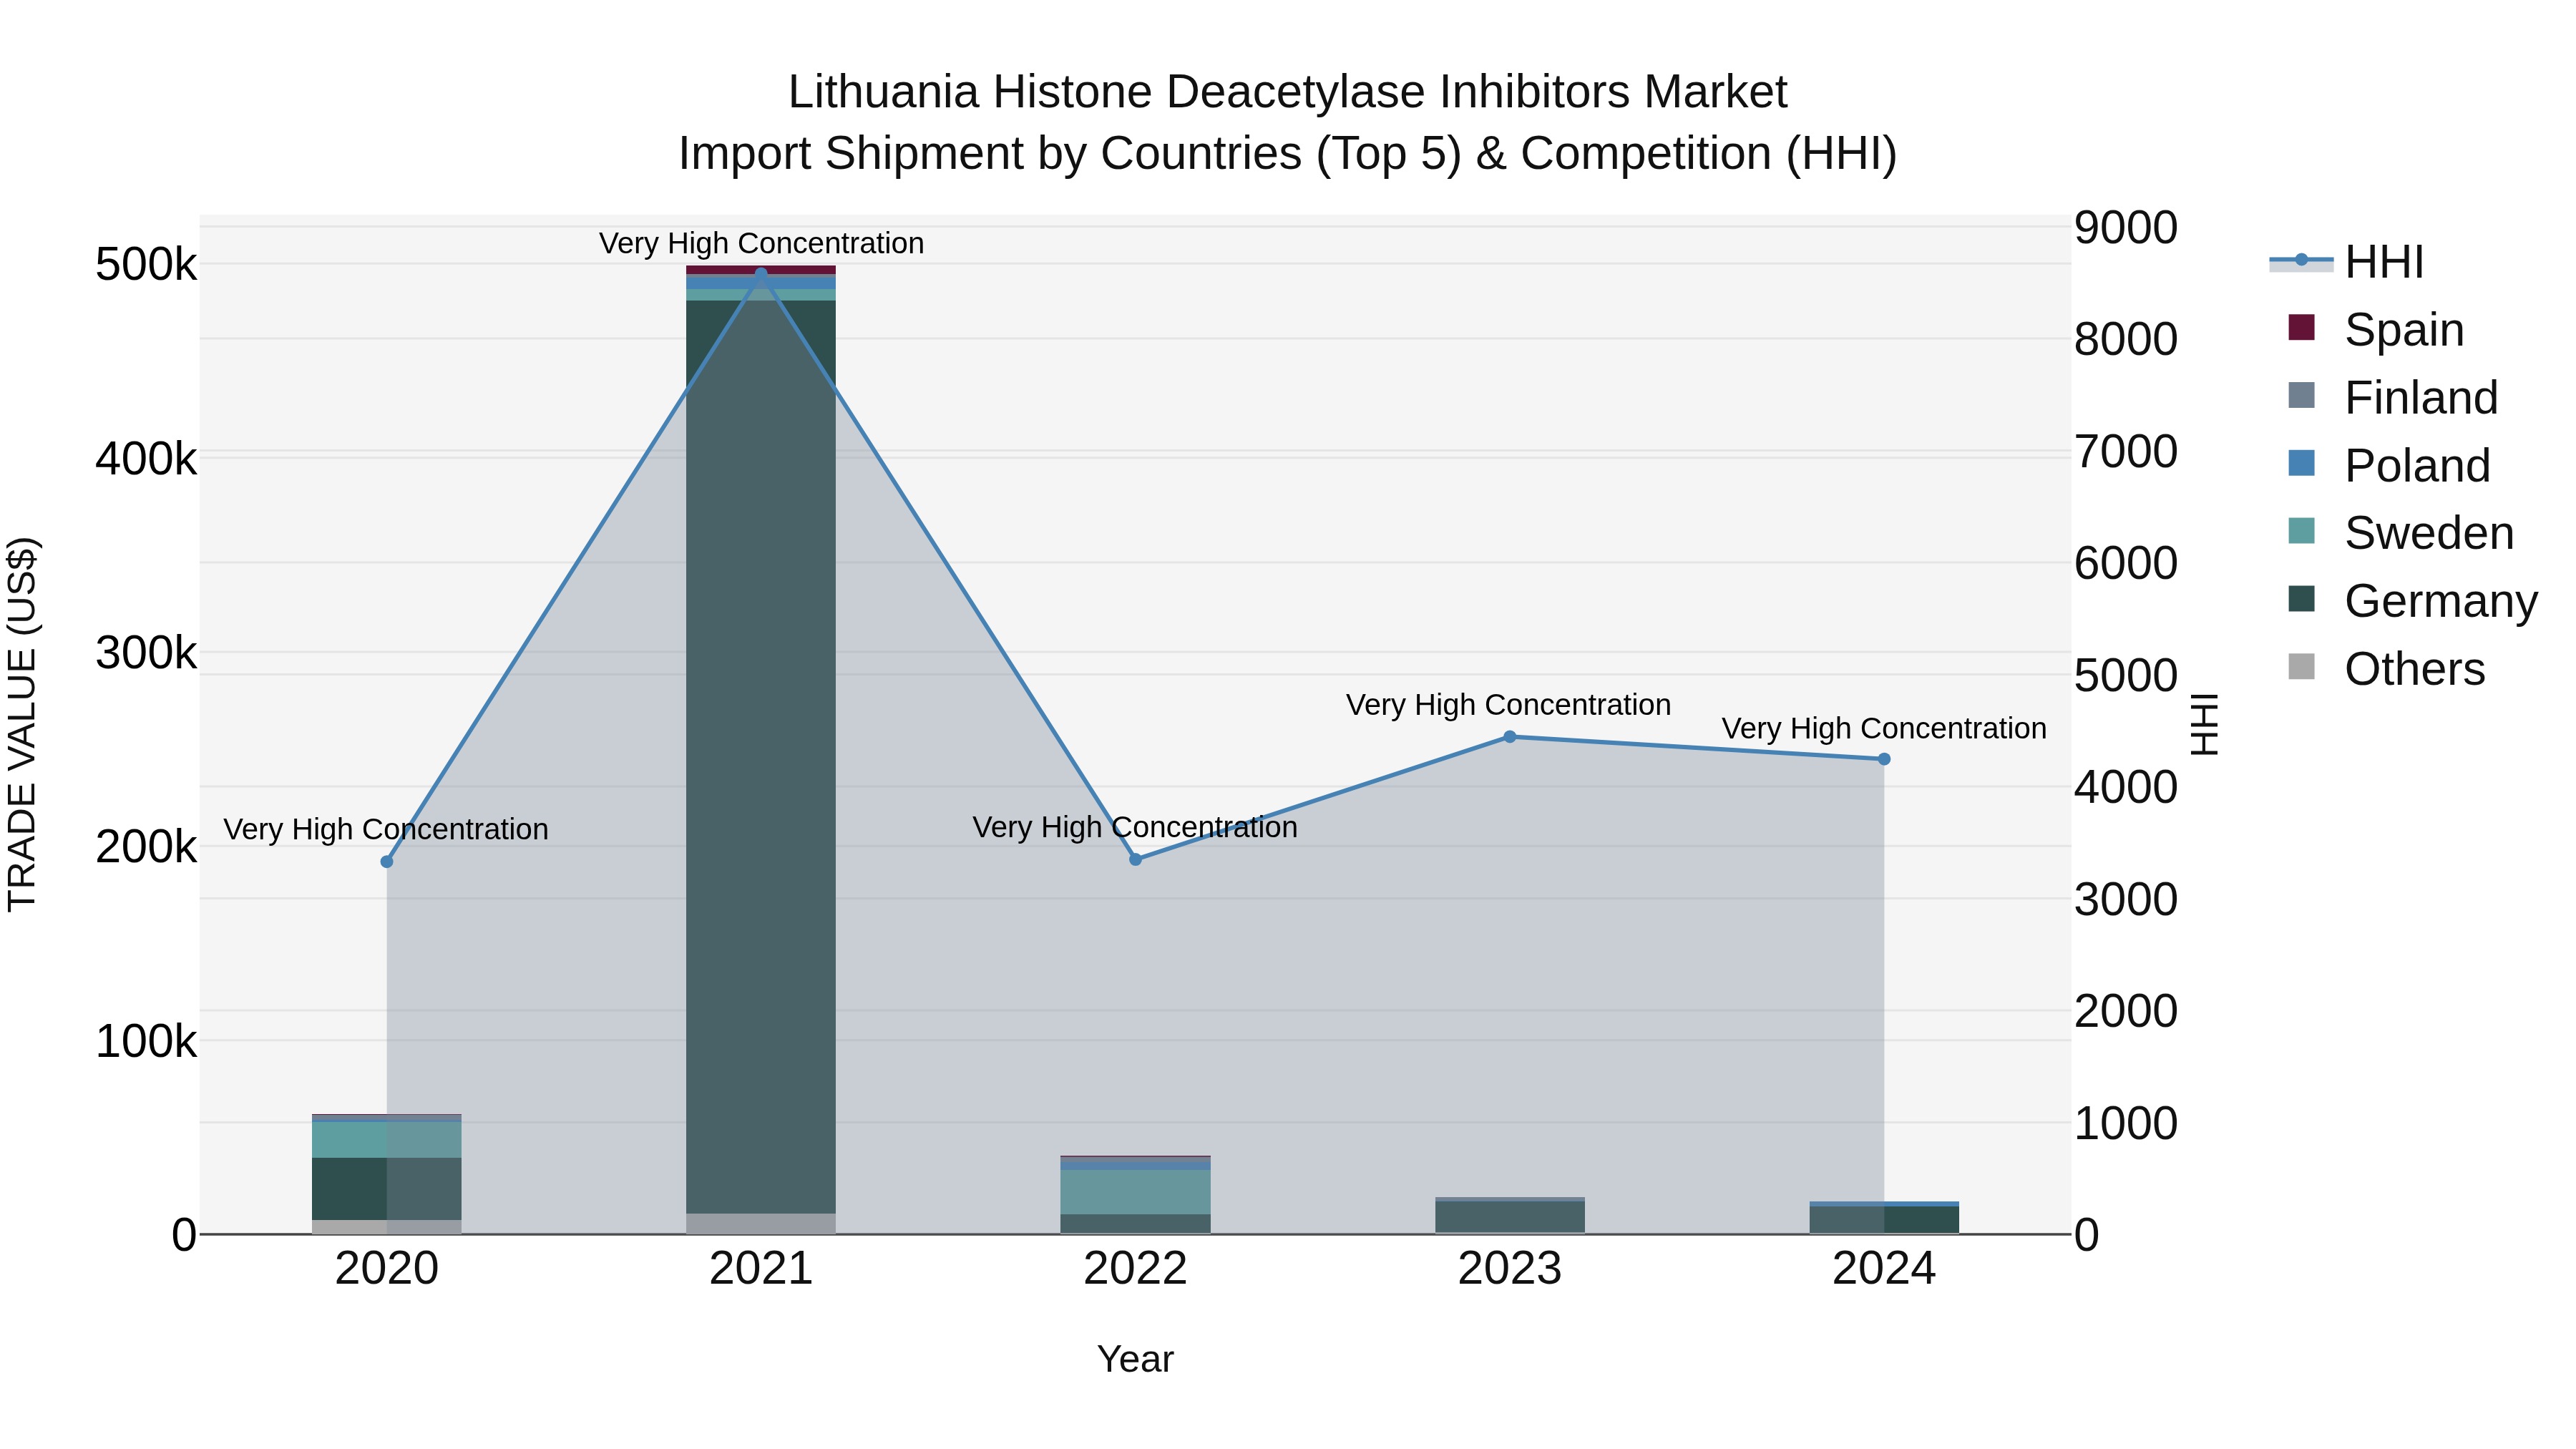Click the 2024 x-axis tick label

pos(1884,1269)
